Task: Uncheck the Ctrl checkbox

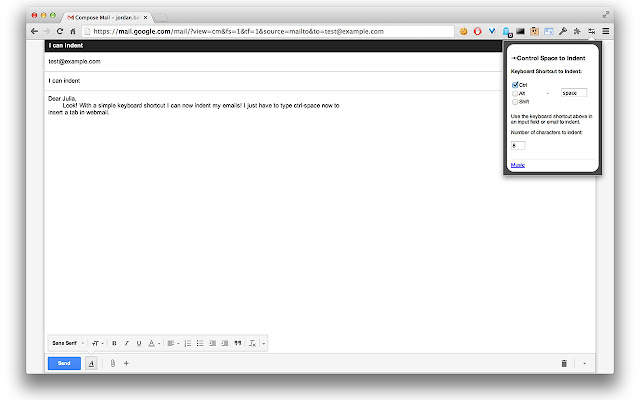Action: coord(515,85)
